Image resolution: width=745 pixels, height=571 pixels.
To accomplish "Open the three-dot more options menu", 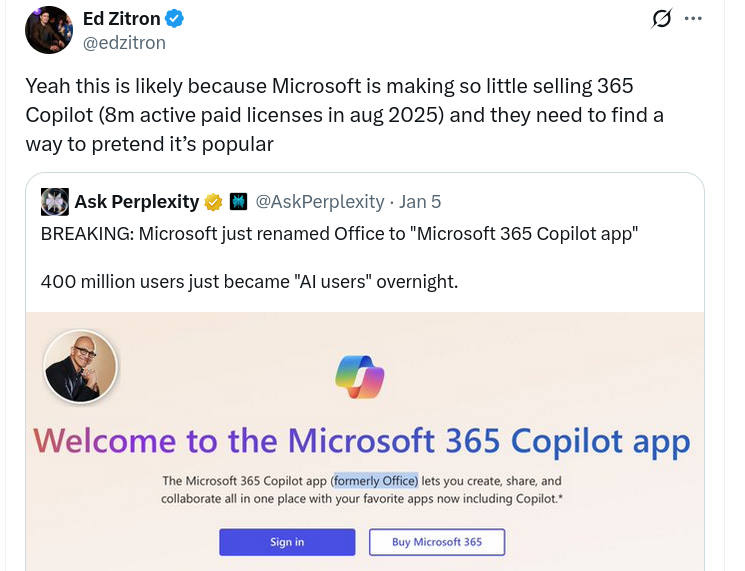I will [693, 19].
